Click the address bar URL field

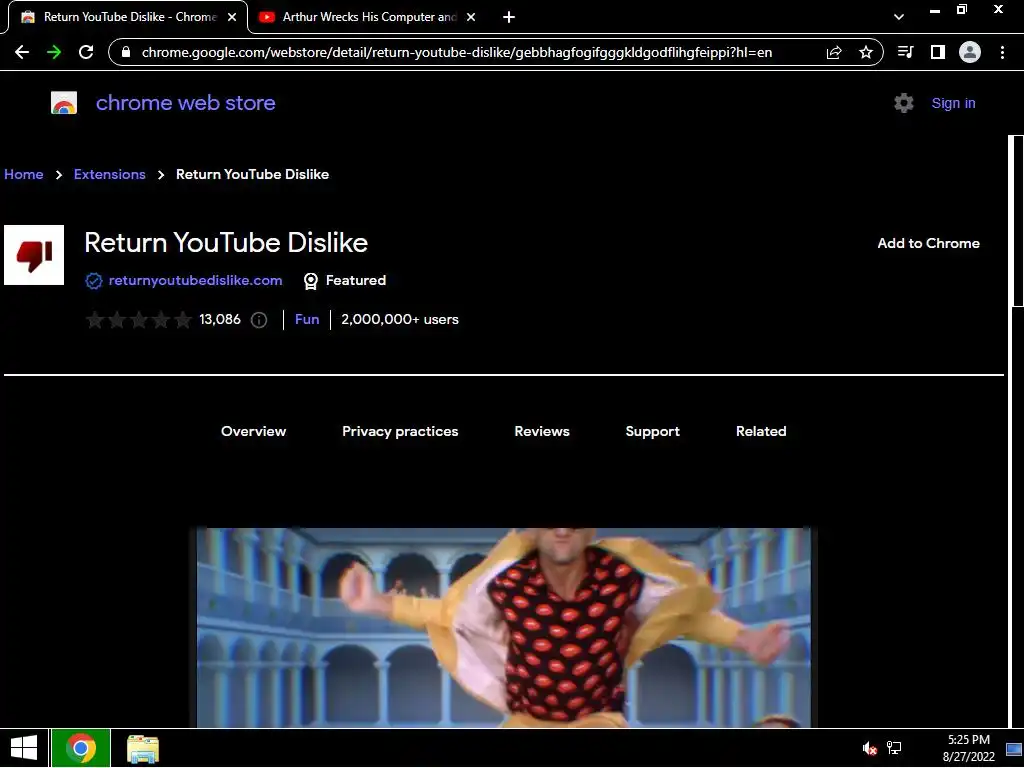click(457, 52)
